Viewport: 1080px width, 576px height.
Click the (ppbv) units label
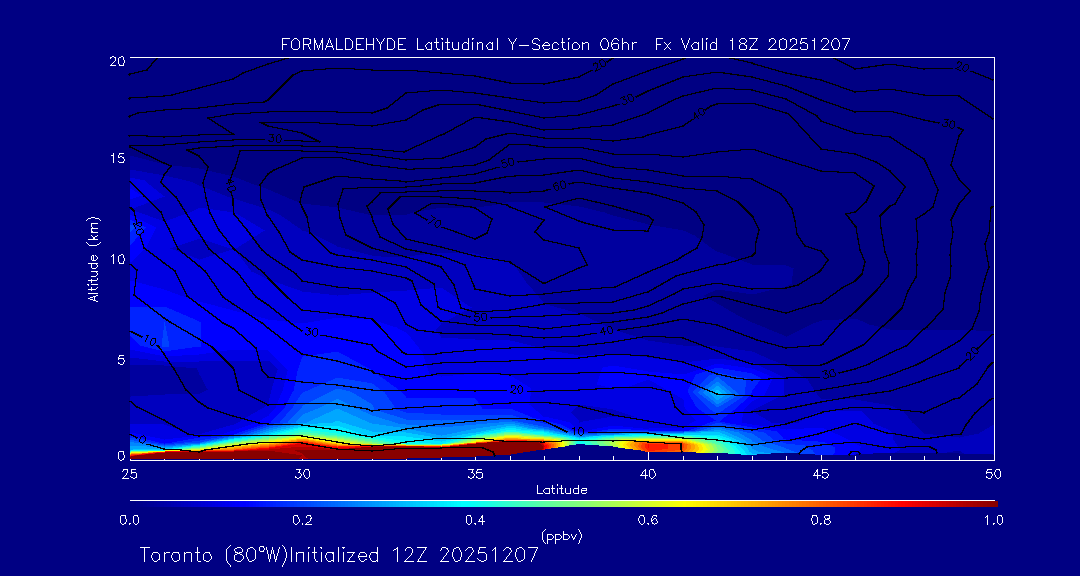[561, 536]
